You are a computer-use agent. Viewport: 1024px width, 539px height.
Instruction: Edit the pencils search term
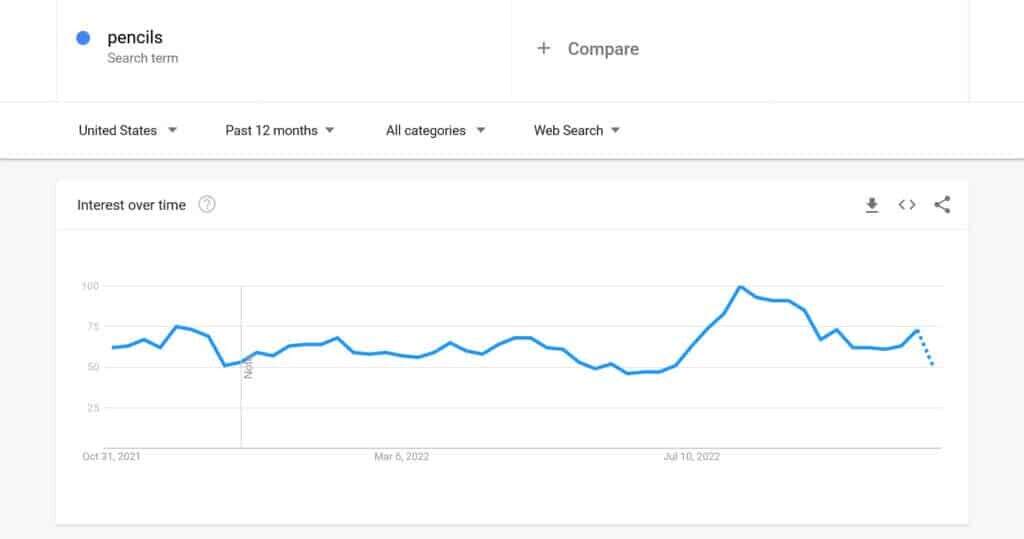(x=135, y=38)
